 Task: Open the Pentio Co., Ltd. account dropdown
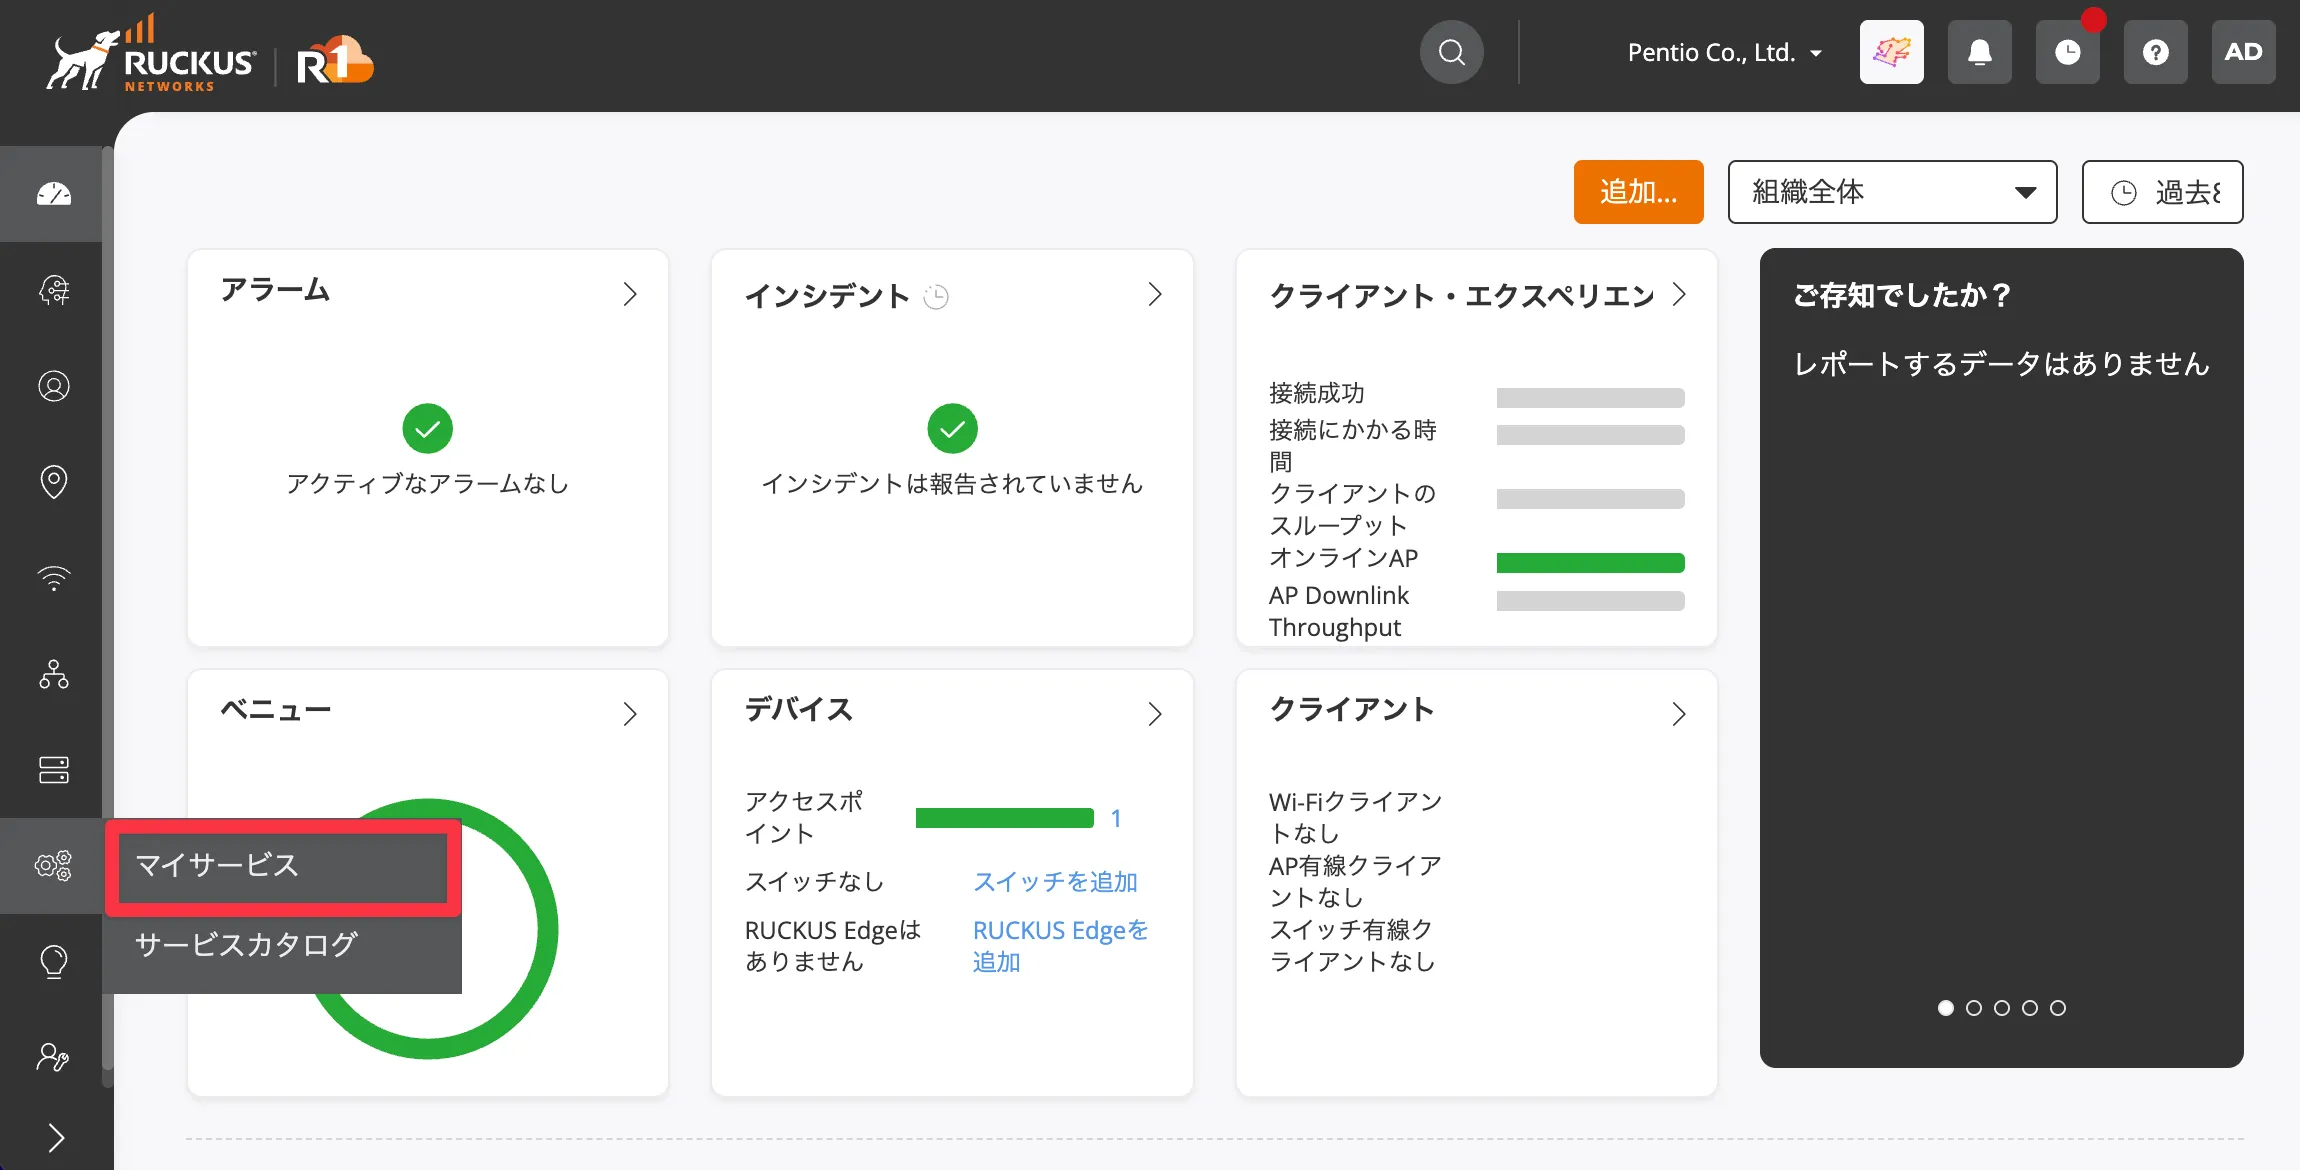tap(1725, 52)
